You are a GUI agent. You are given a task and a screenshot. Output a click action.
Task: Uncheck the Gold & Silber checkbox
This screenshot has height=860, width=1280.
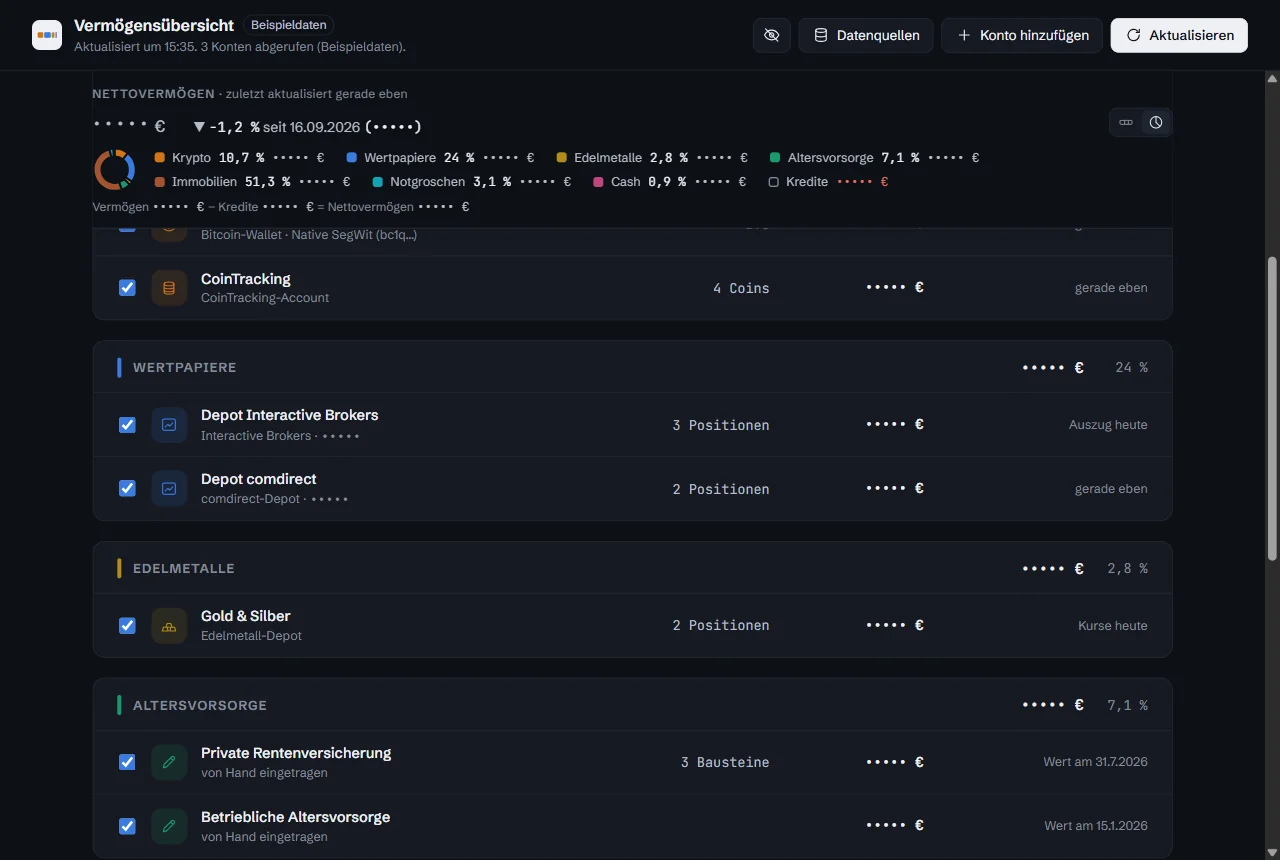tap(127, 626)
